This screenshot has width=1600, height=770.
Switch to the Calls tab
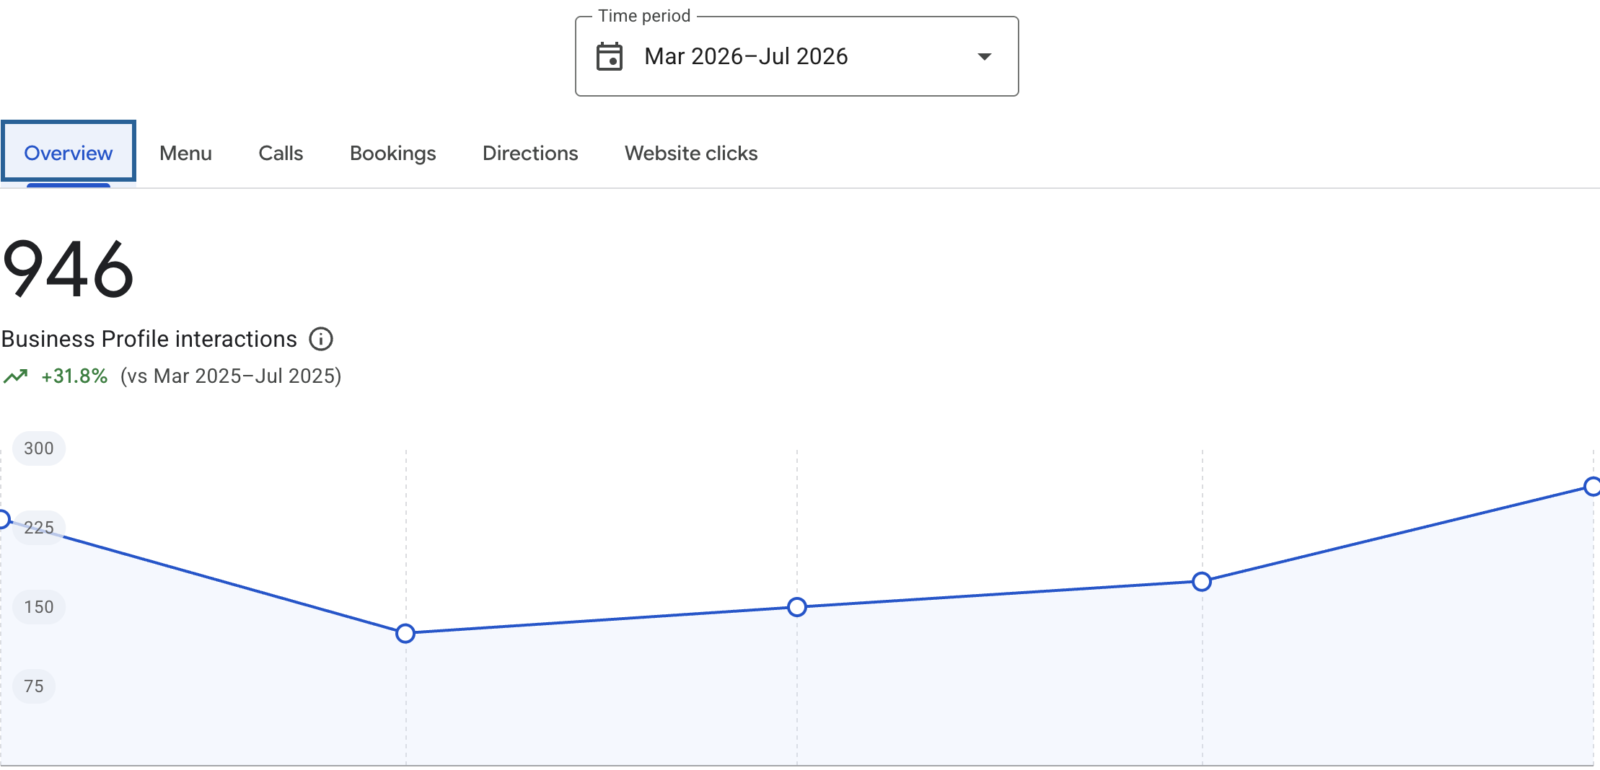tap(281, 153)
